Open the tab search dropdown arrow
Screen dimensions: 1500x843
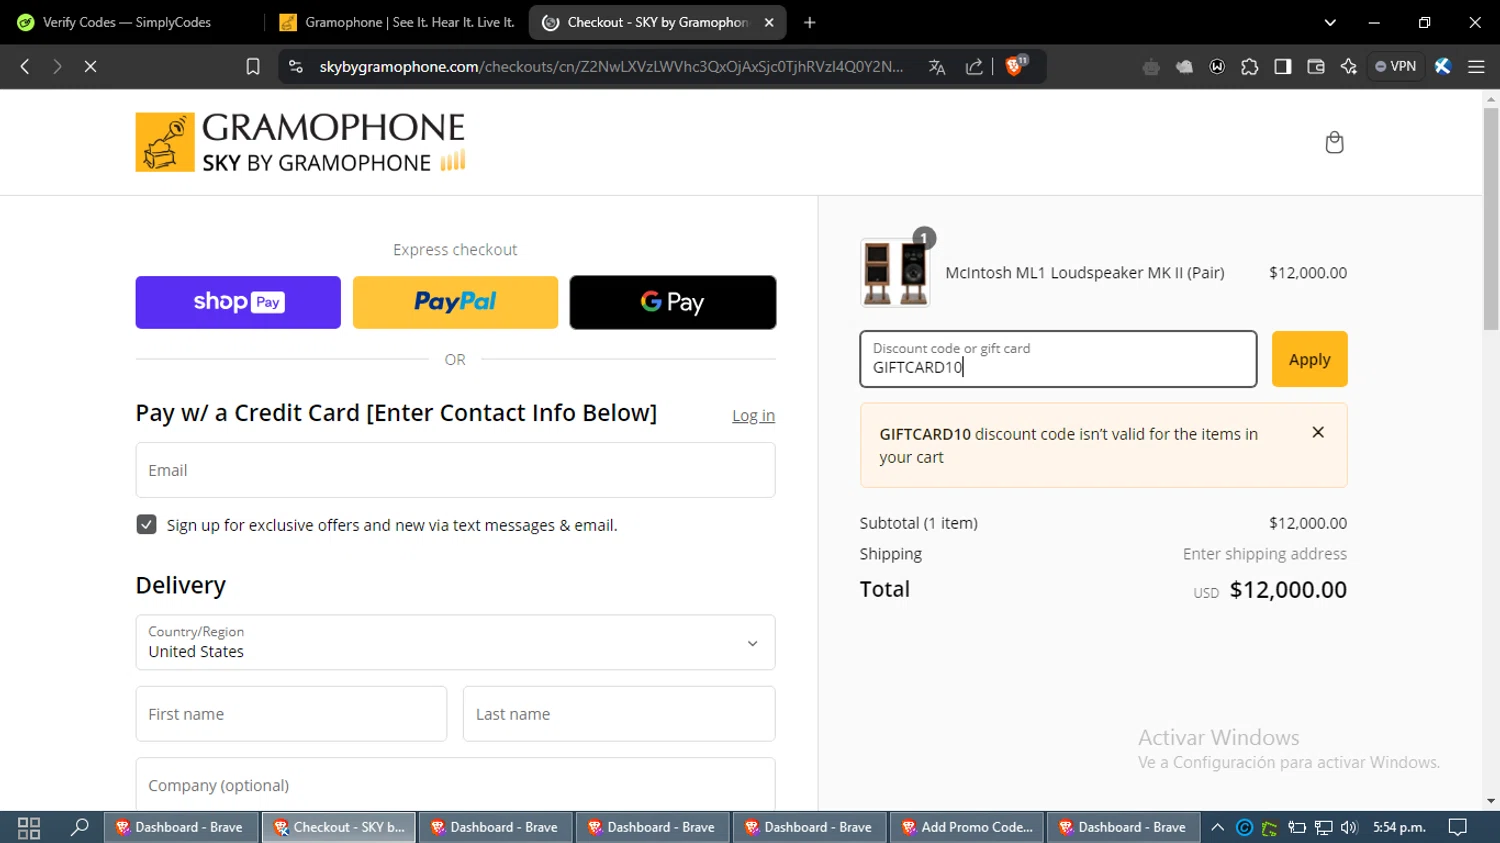[x=1330, y=22]
